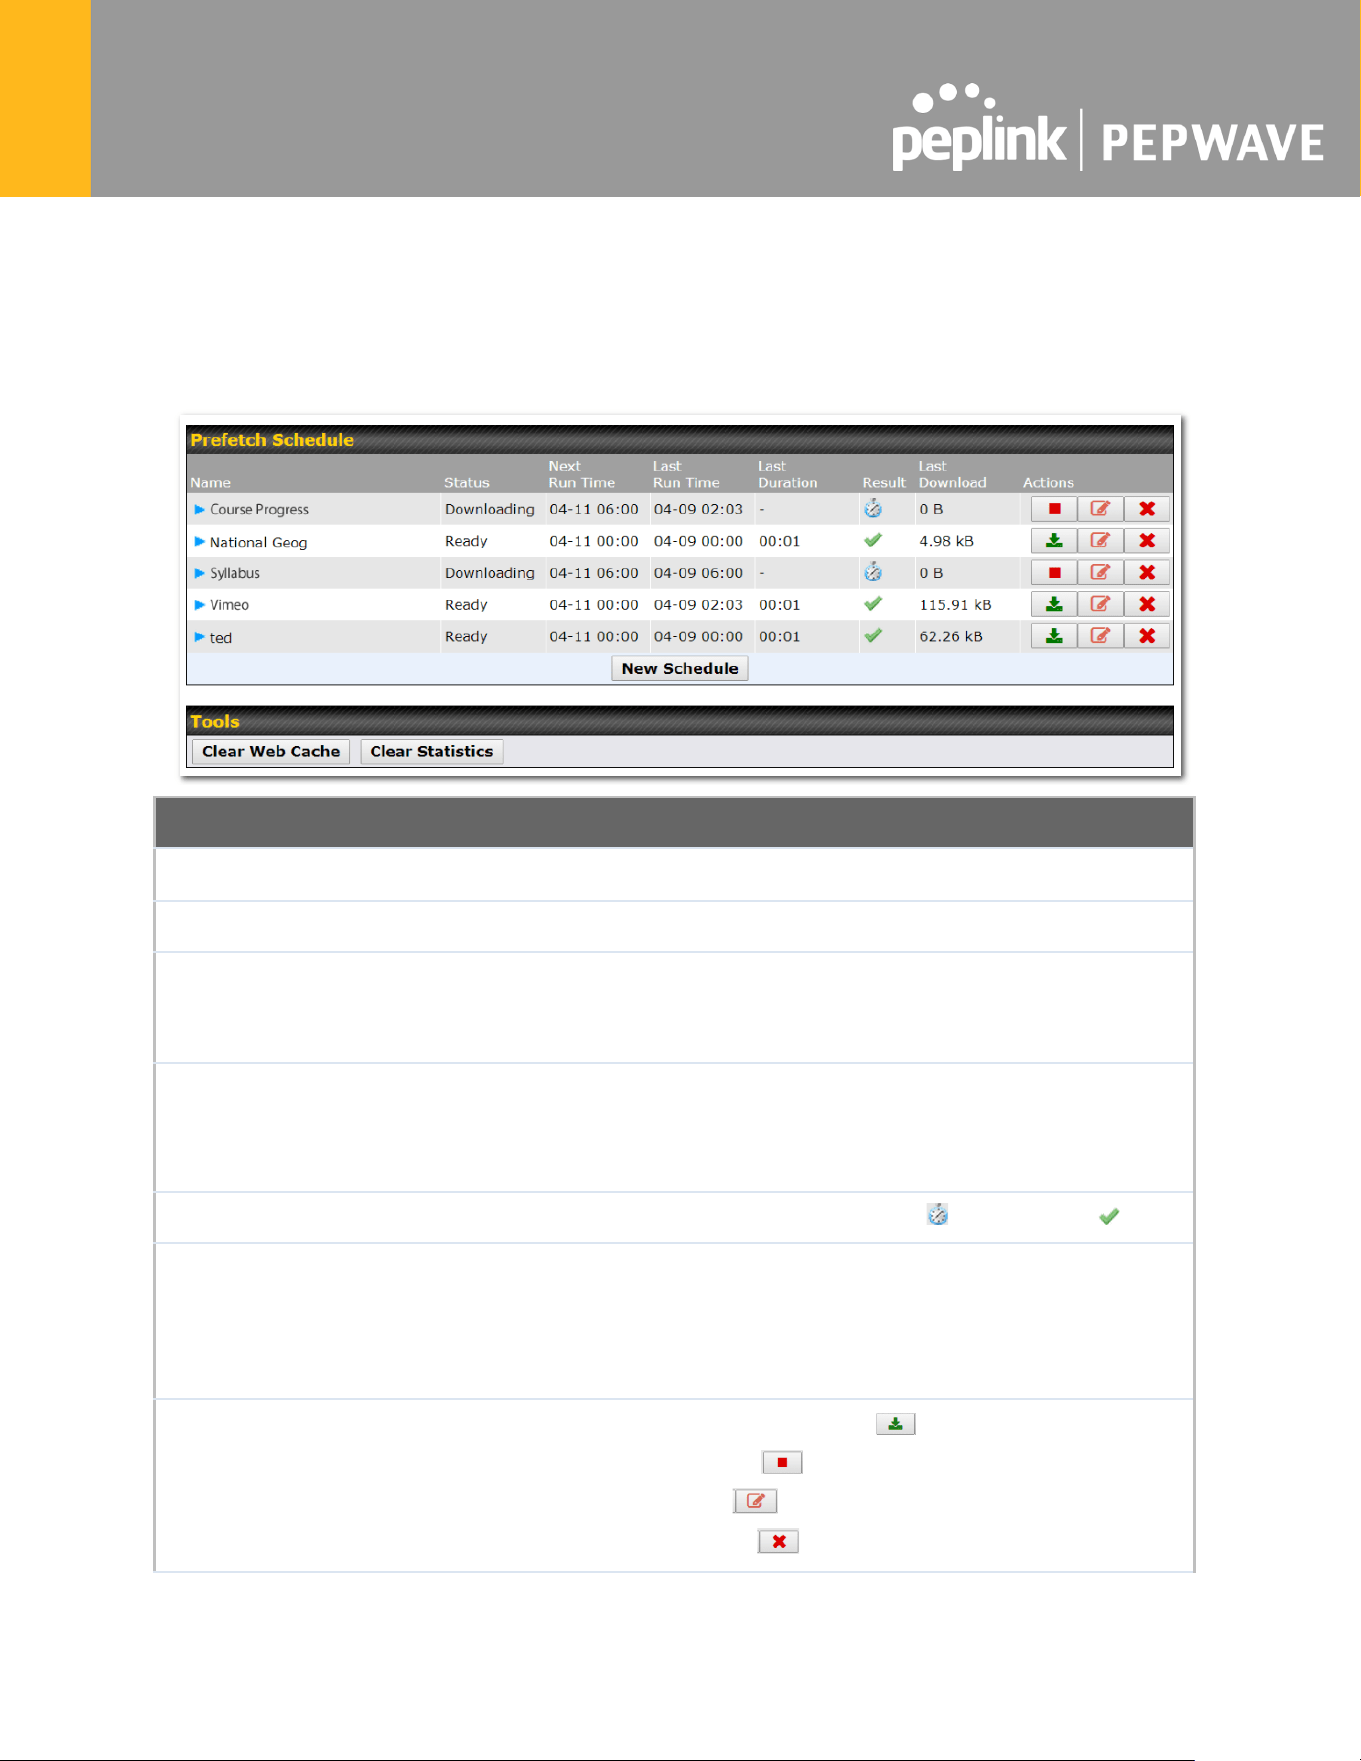Click the Ready status of Vimeo

coord(466,605)
